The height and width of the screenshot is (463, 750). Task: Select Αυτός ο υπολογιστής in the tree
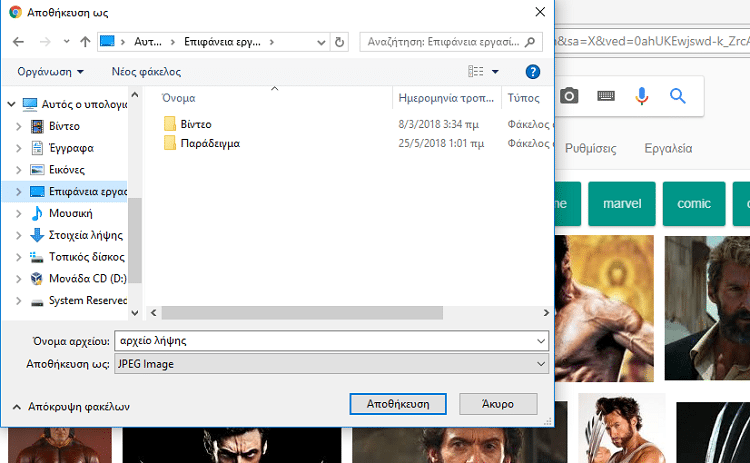(x=84, y=104)
